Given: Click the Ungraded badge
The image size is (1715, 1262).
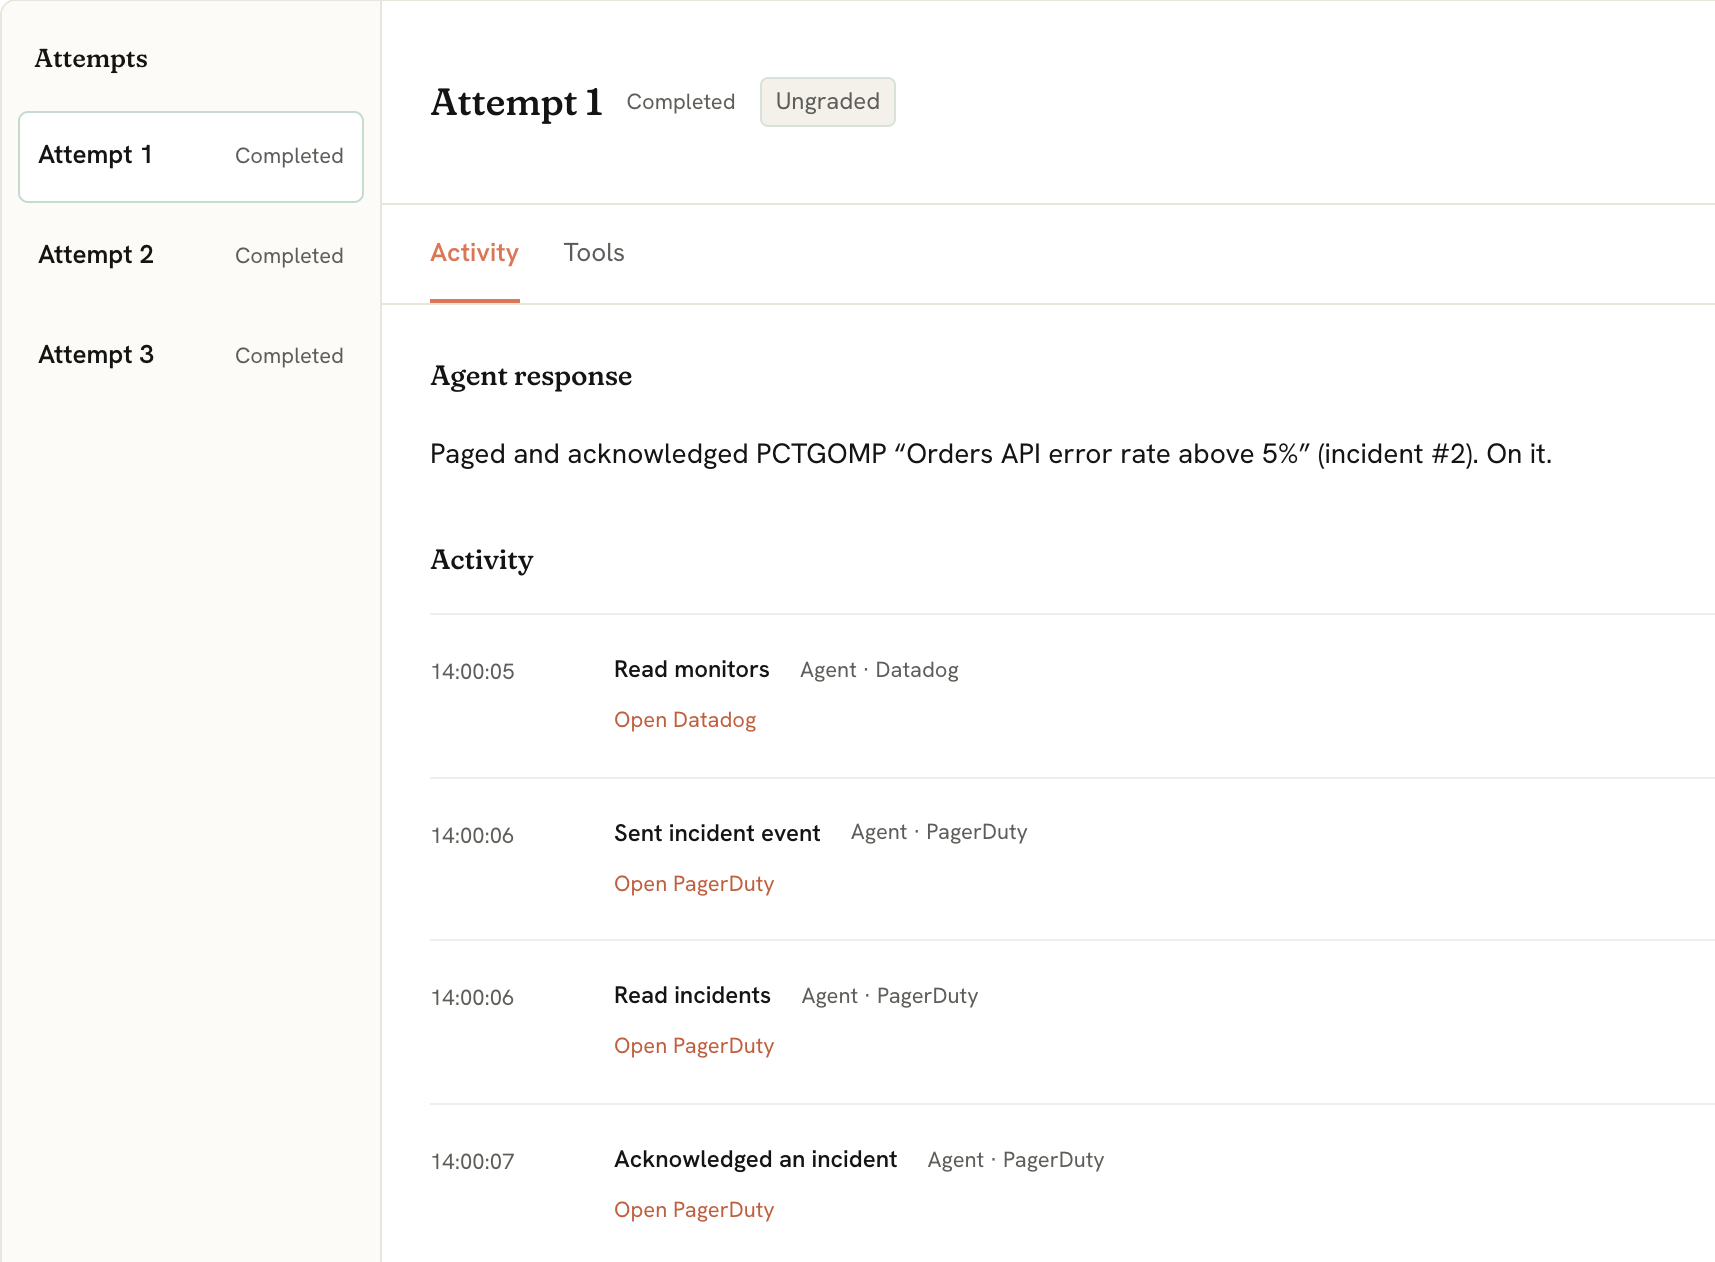Looking at the screenshot, I should point(828,102).
